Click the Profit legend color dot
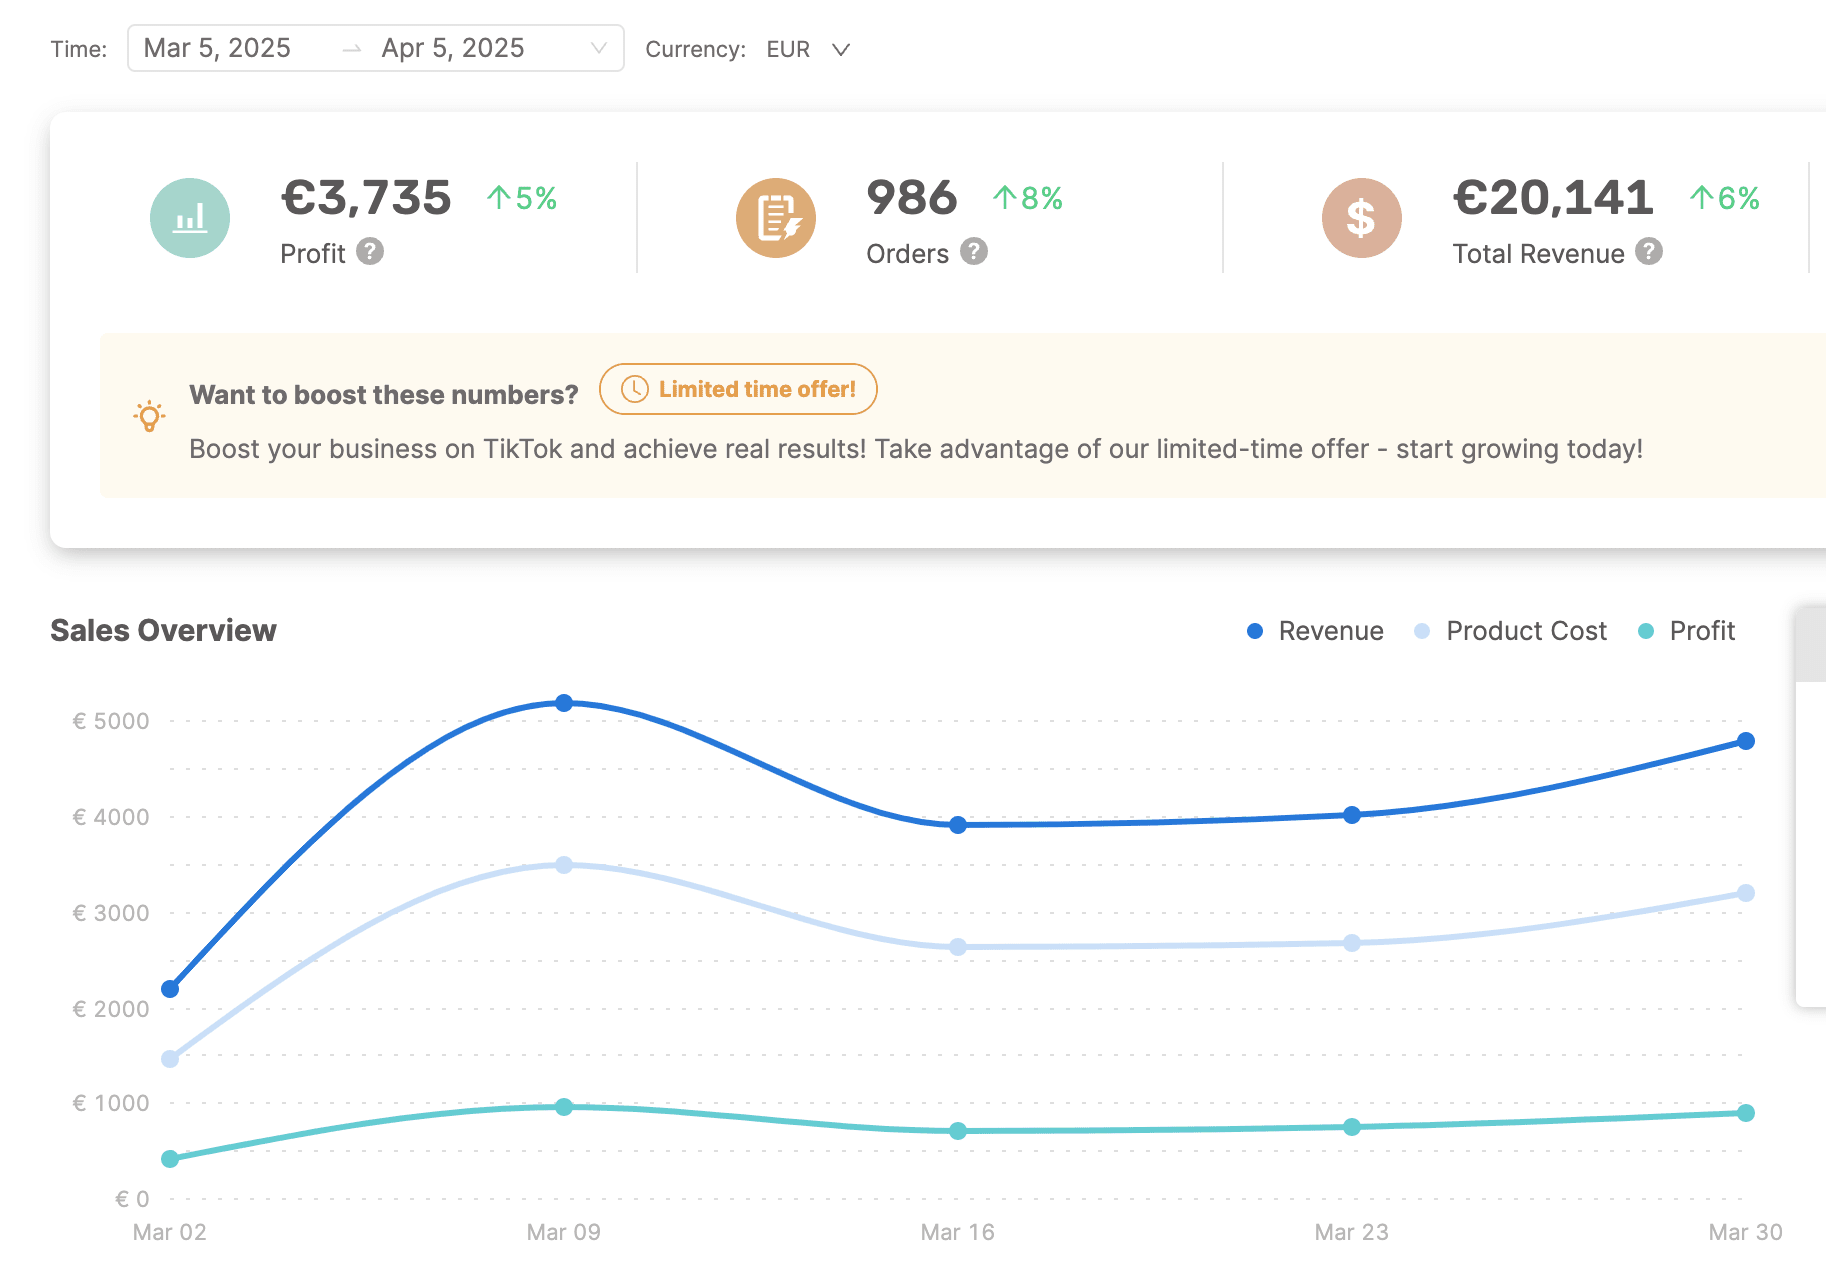Screen dimensions: 1826x1272 1646,631
